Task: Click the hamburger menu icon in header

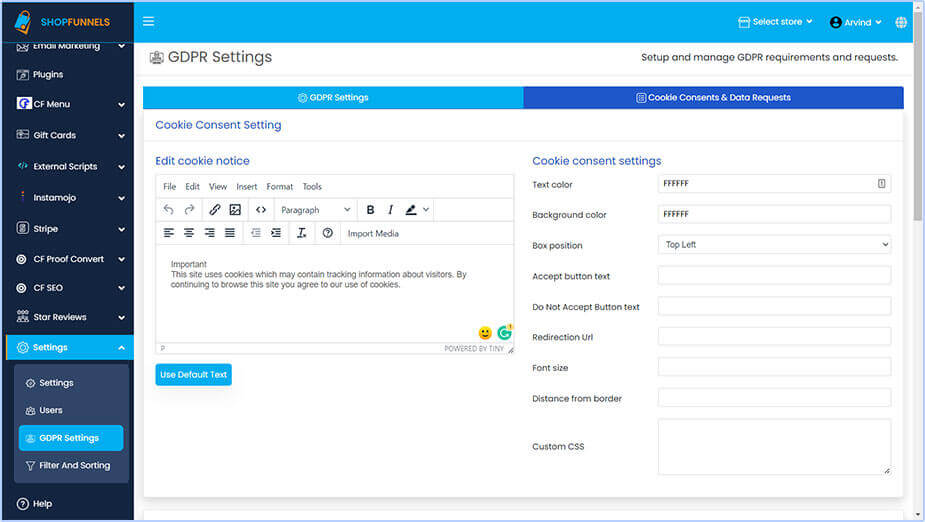Action: (149, 21)
